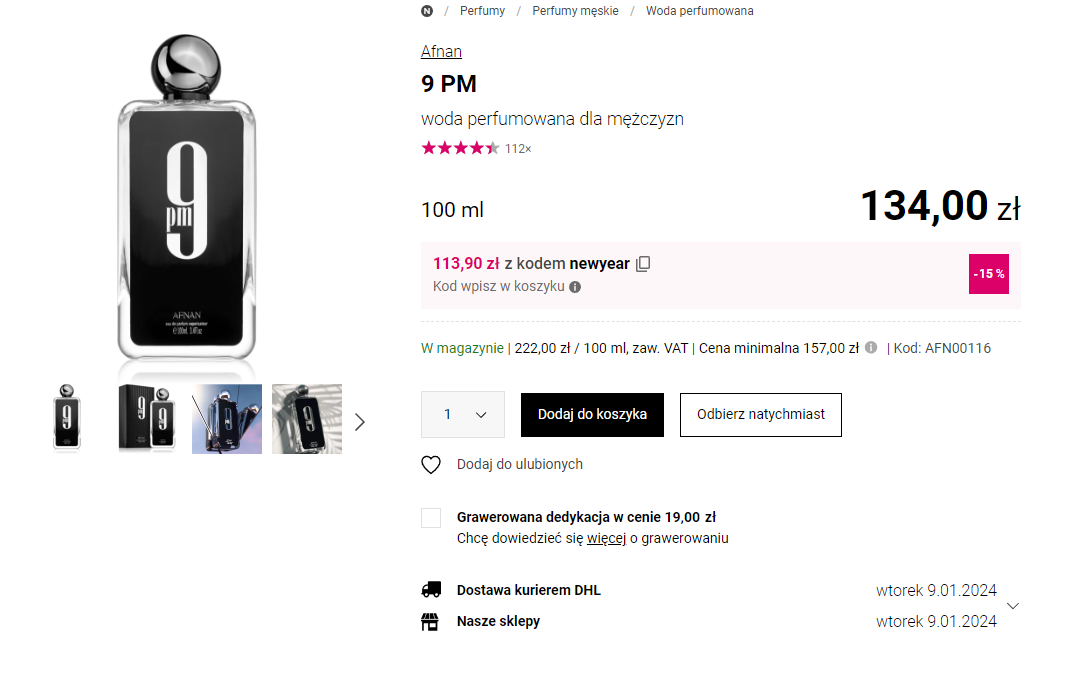Viewport: 1079px width, 682px height.
Task: Follow the 'więcej' engraving link
Action: (x=606, y=538)
